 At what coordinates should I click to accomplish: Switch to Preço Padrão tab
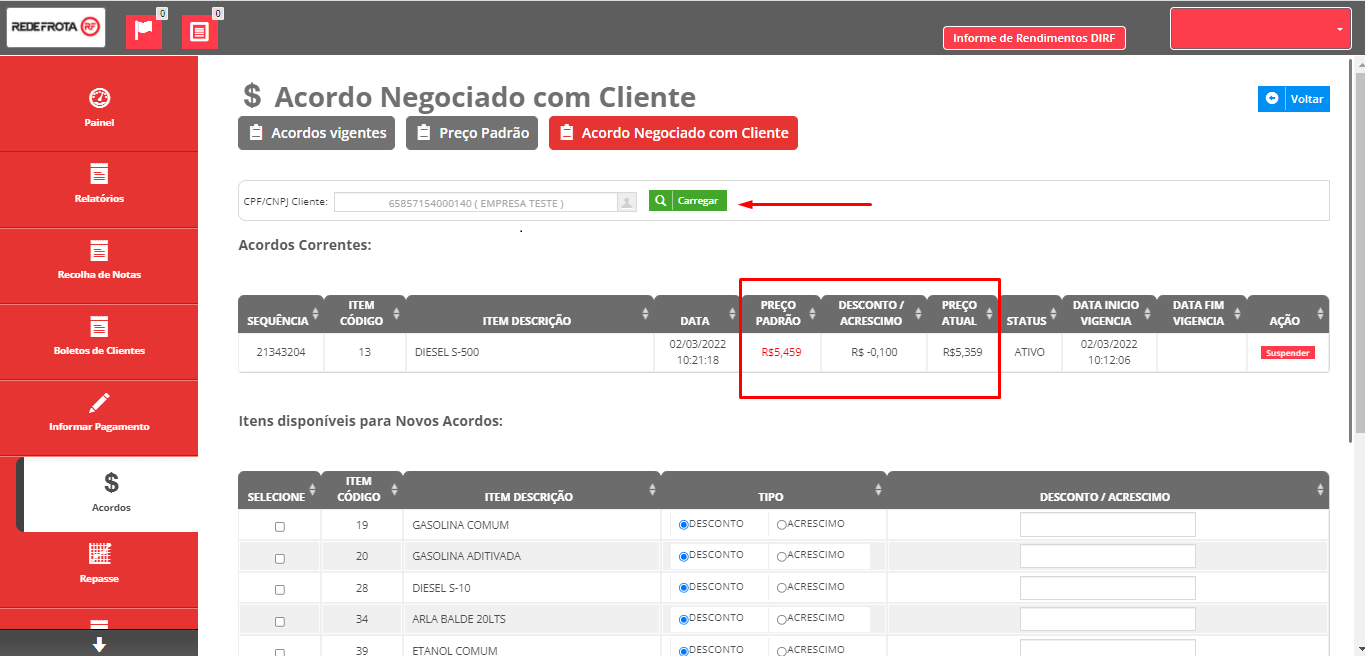point(473,133)
